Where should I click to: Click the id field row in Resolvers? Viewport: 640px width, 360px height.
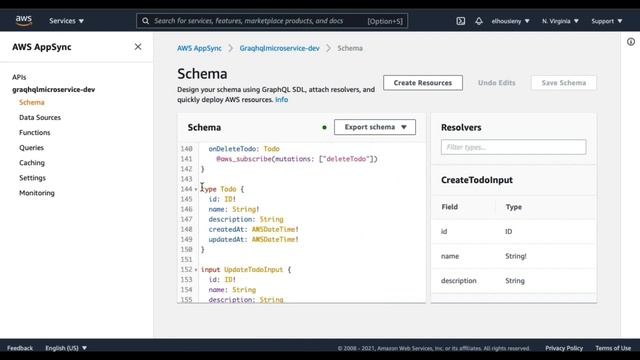pyautogui.click(x=513, y=231)
